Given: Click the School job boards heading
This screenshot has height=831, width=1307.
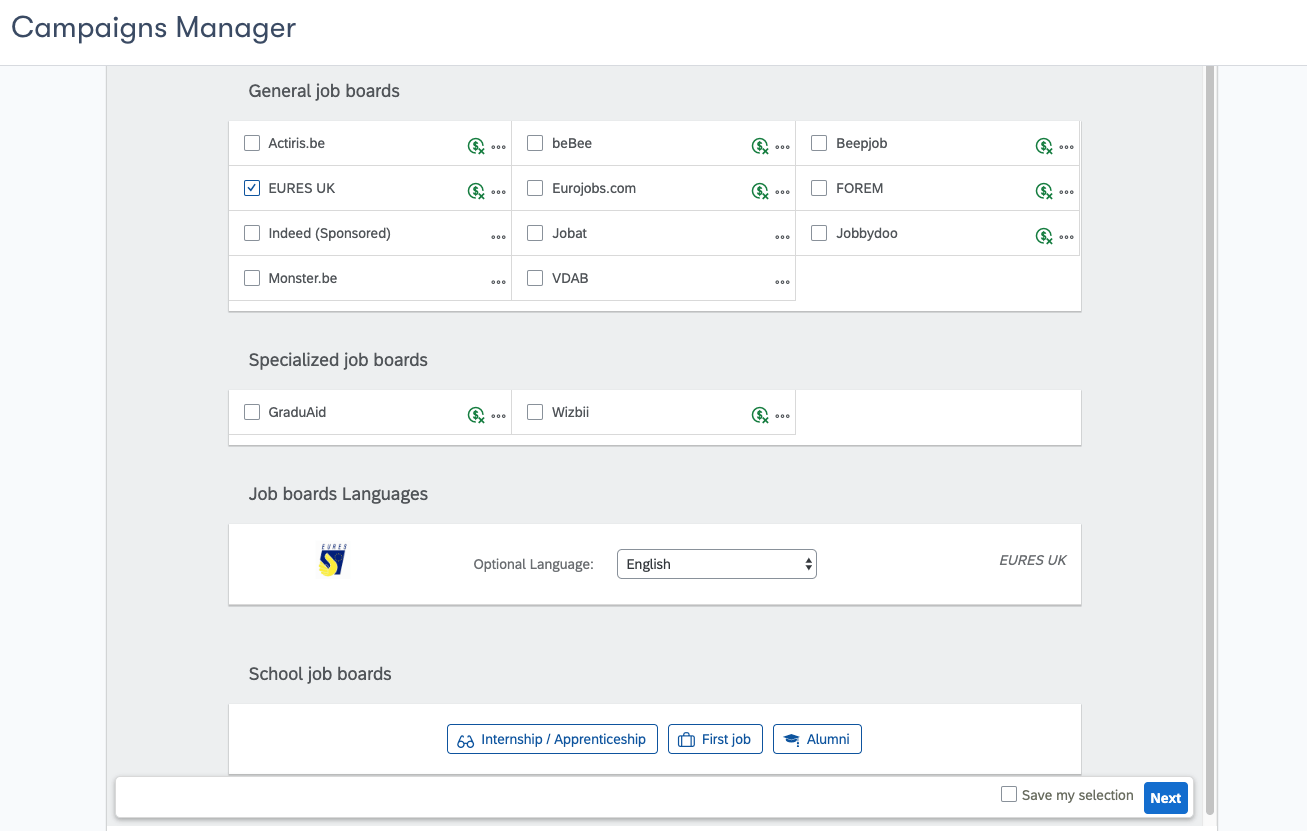Looking at the screenshot, I should coord(320,674).
